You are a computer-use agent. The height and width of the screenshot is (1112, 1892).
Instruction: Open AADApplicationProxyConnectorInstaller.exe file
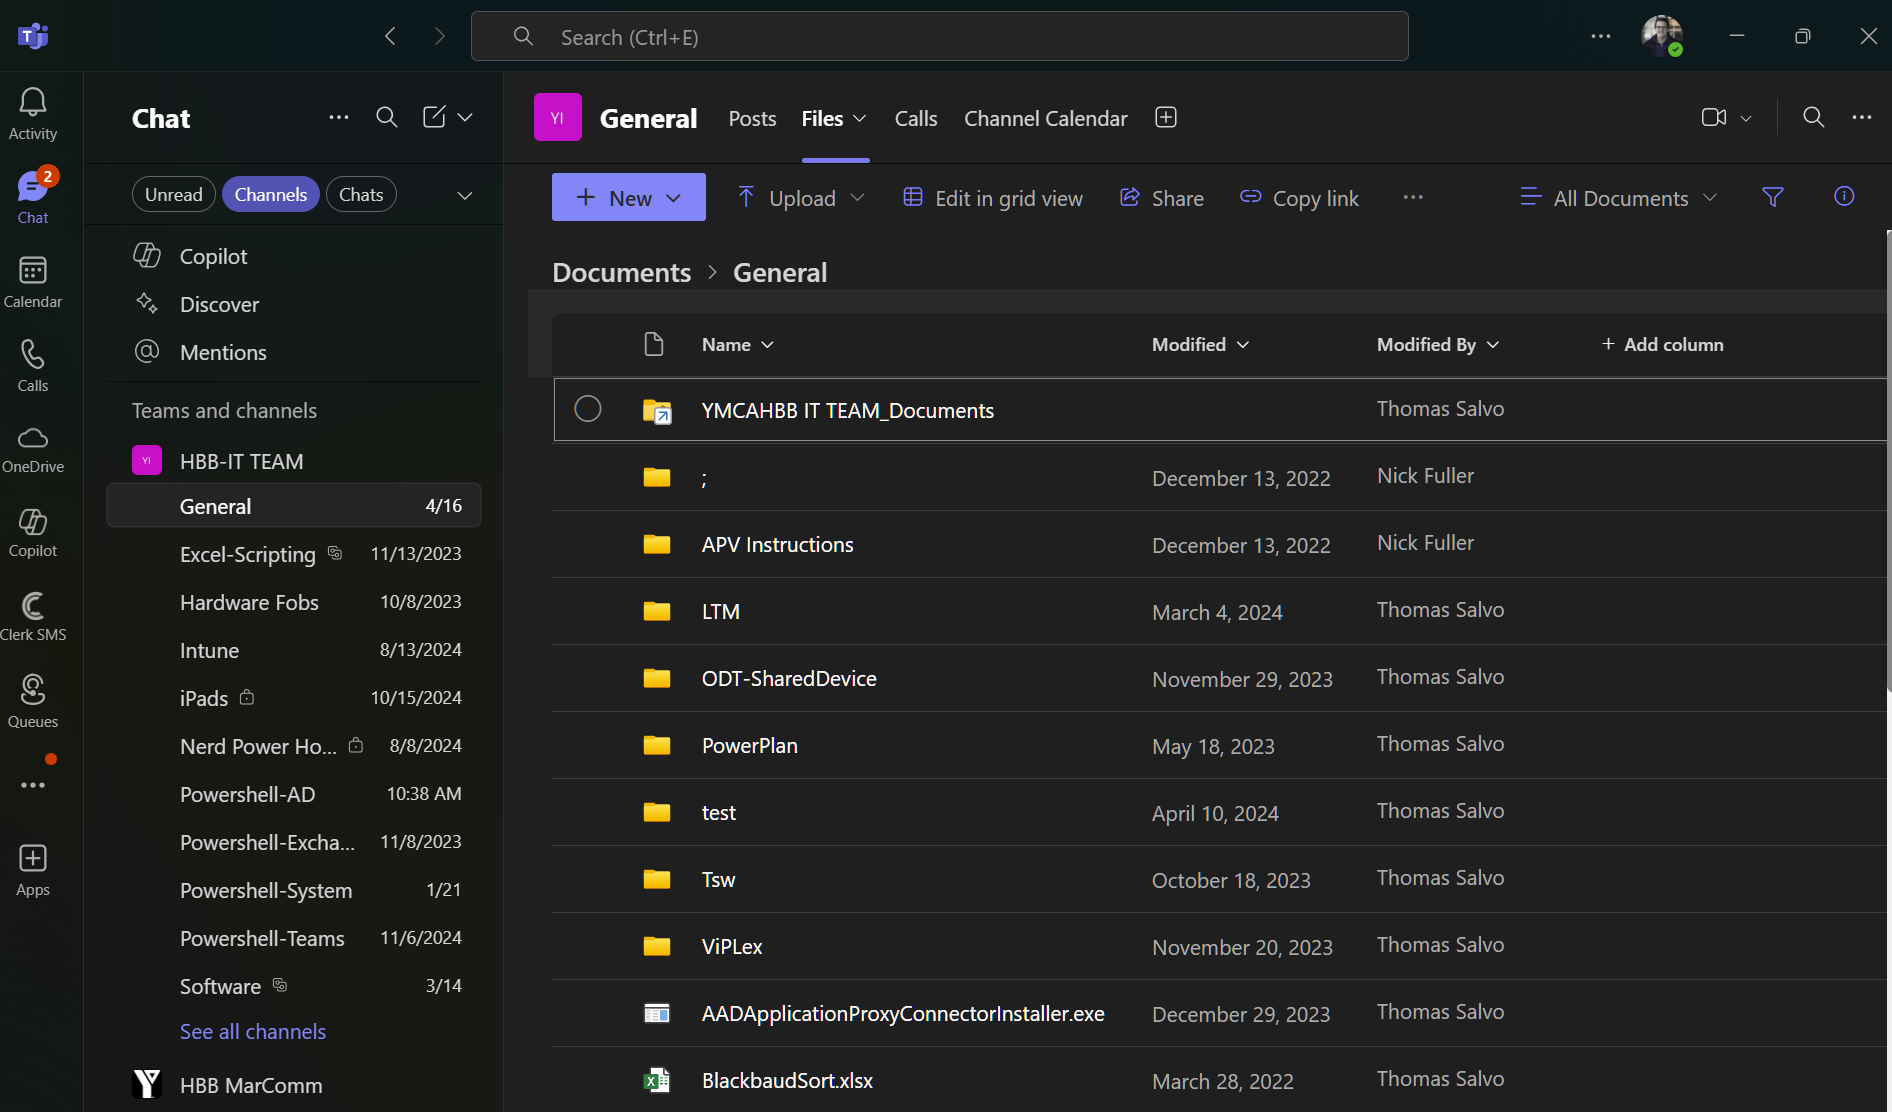903,1013
